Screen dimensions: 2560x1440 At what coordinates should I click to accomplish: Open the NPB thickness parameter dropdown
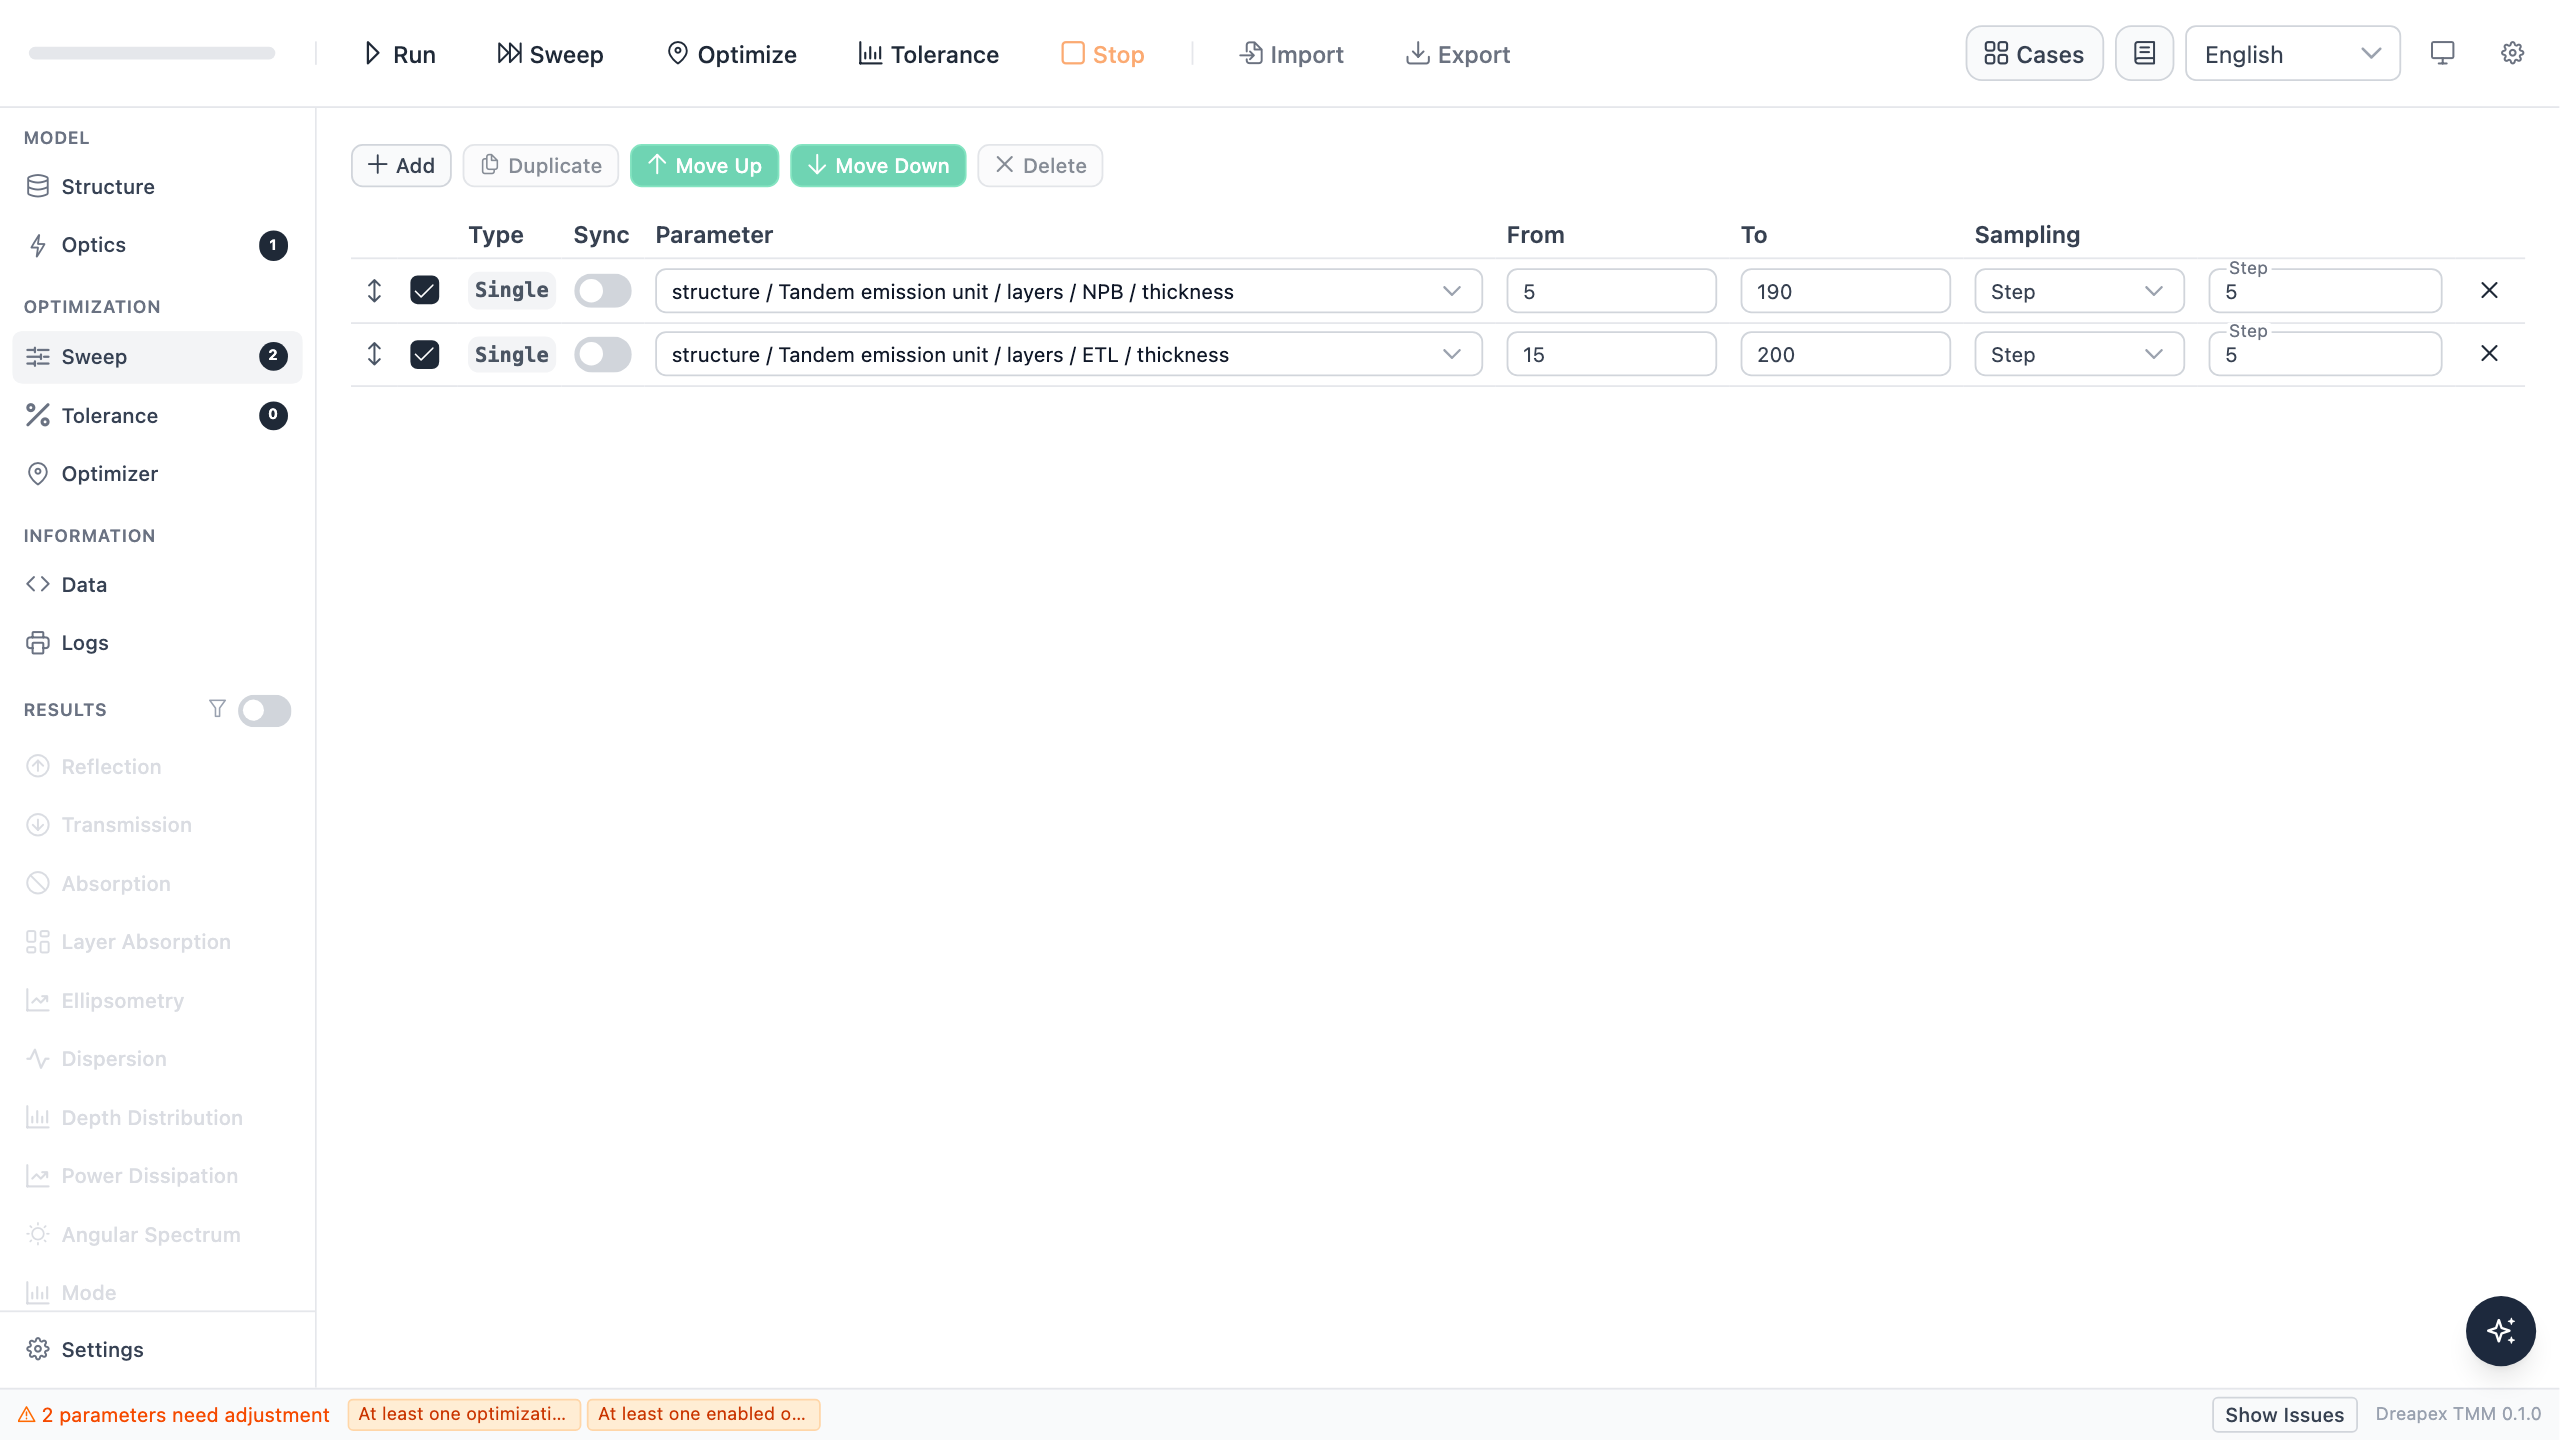1068,291
